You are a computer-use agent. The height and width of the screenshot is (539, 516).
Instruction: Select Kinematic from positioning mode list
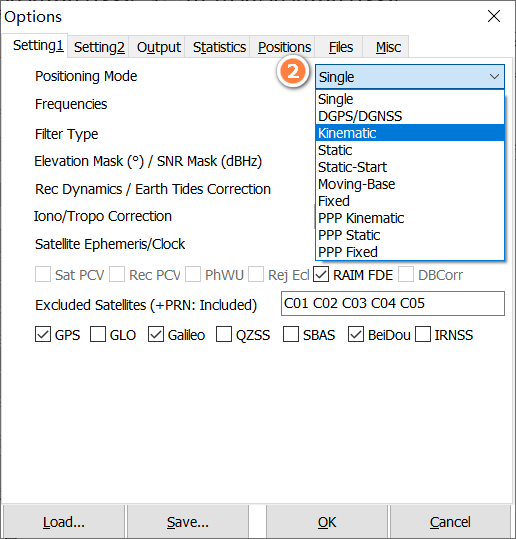coord(410,133)
